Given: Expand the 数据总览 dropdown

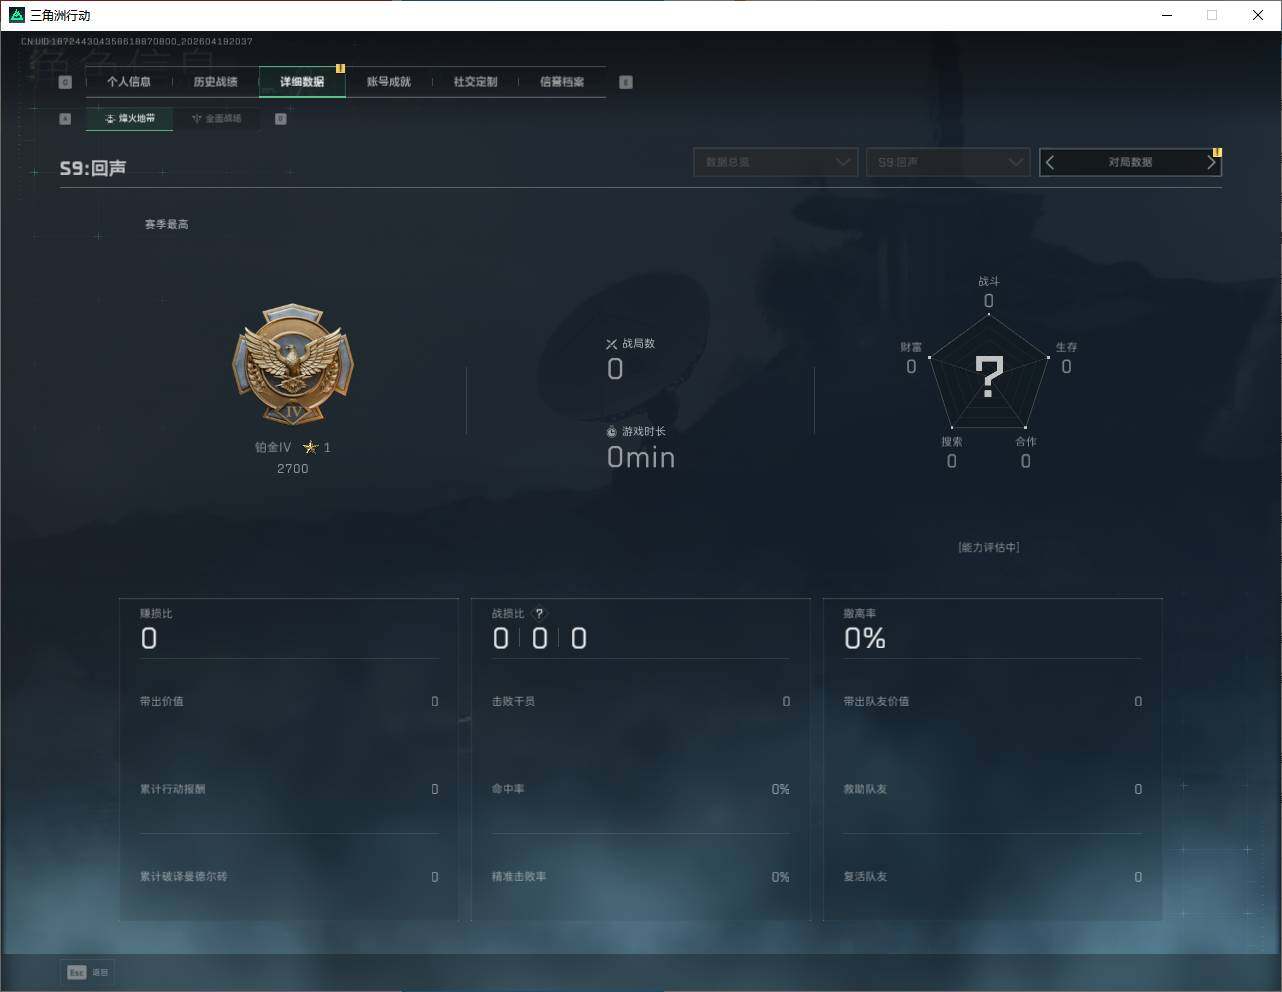Looking at the screenshot, I should point(776,162).
